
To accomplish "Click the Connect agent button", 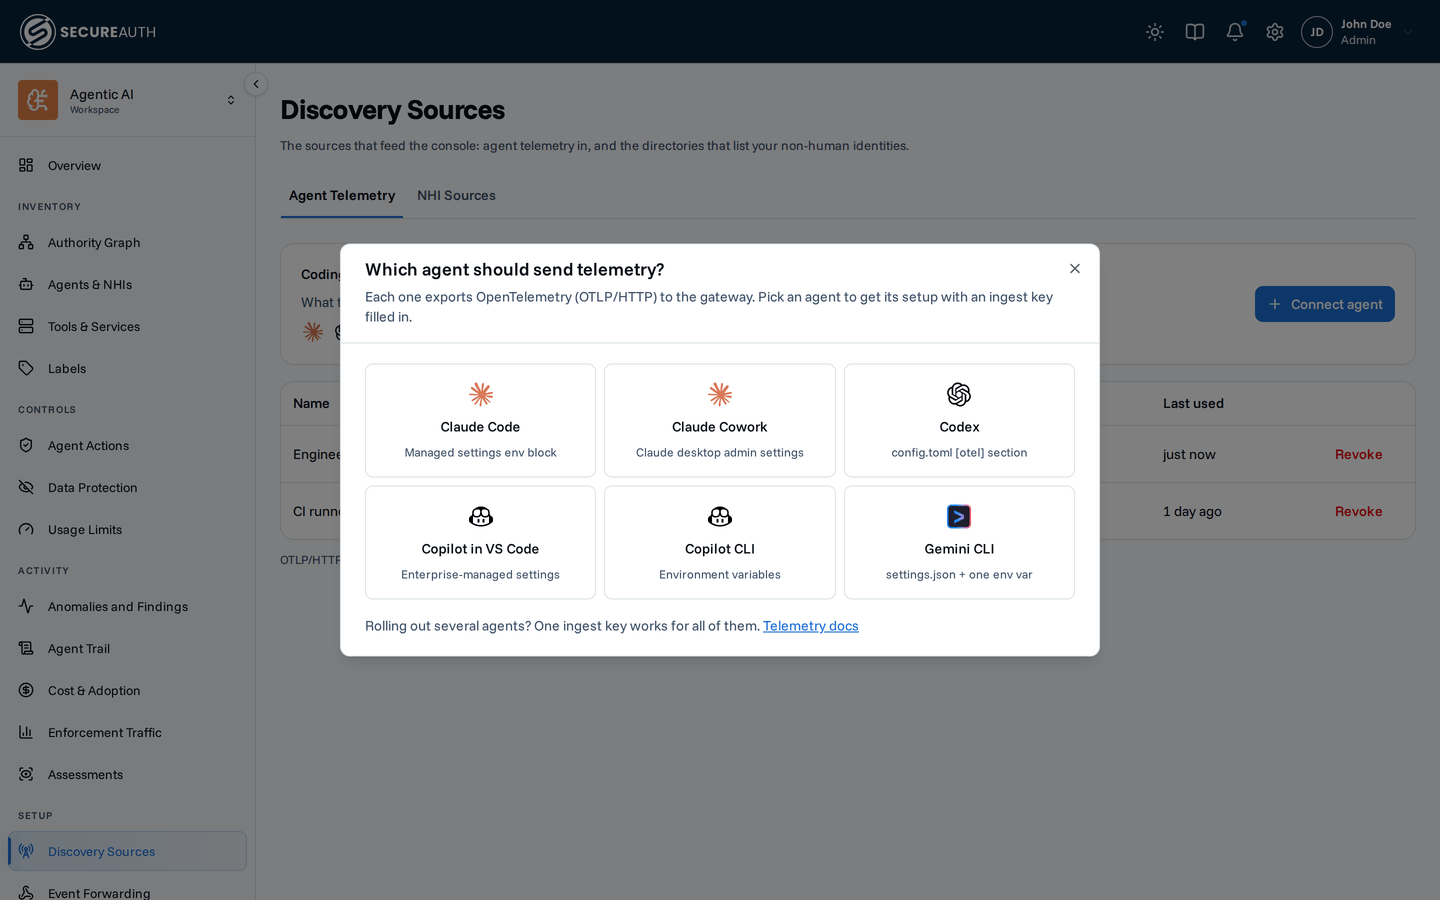I will [1325, 304].
